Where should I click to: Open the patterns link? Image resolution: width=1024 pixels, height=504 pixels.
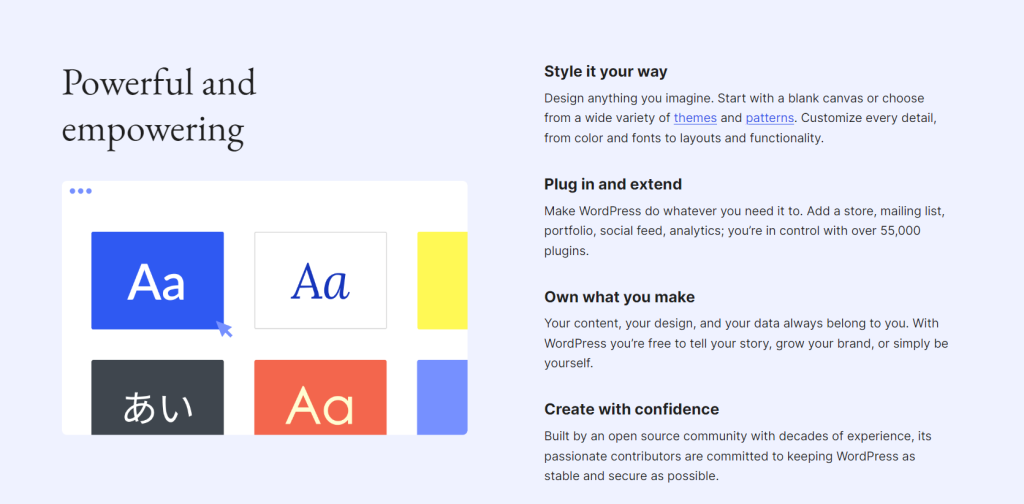770,118
